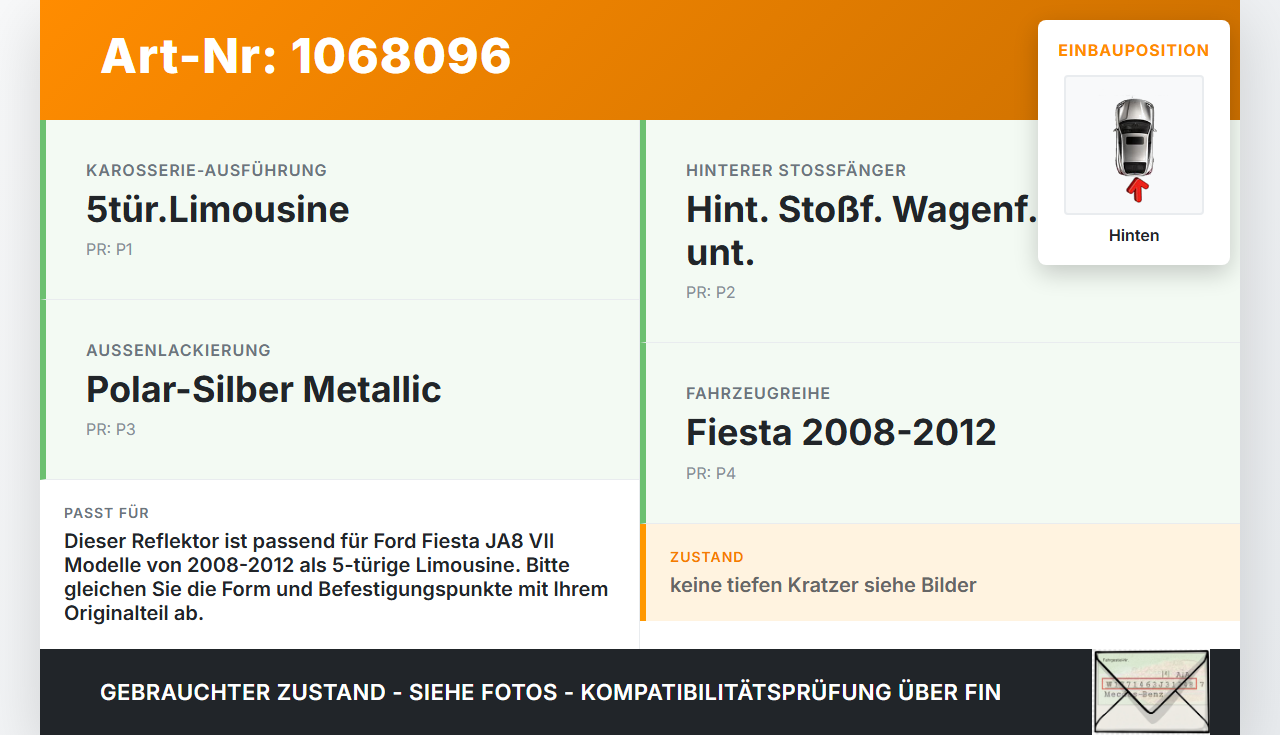1280x736 pixels.
Task: Click 'Fiesta 2008-2012' vehicle series value
Action: [x=841, y=432]
